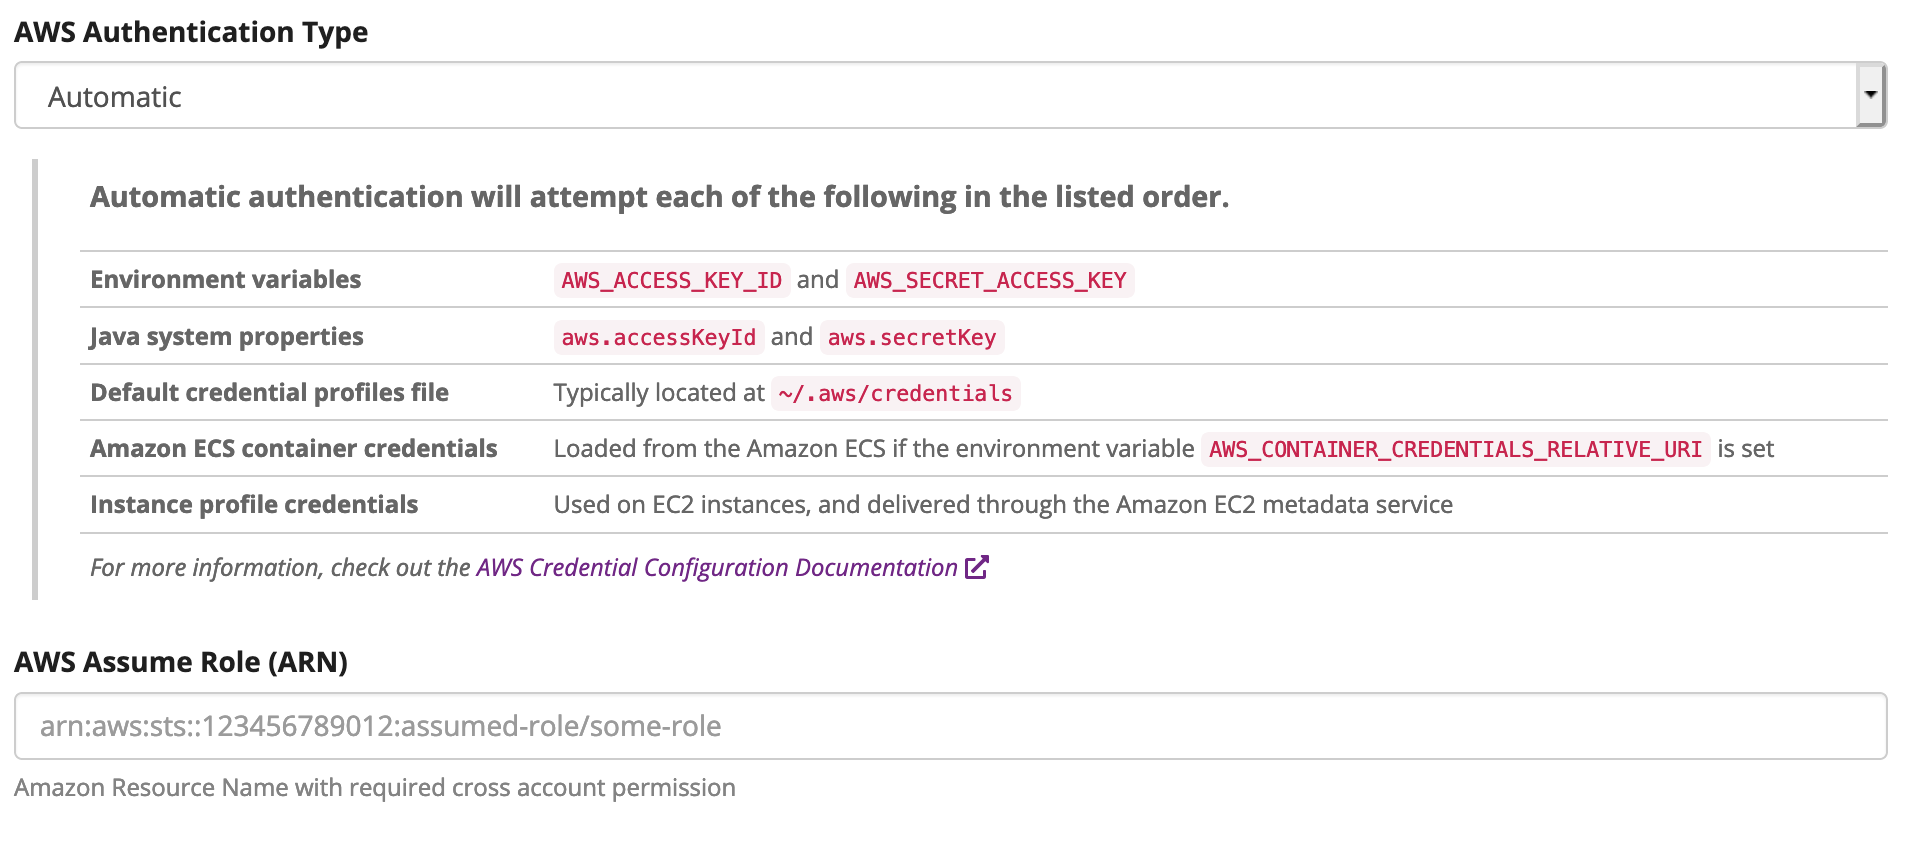1926x842 pixels.
Task: Open AWS Credential Configuration Documentation link
Action: [716, 567]
